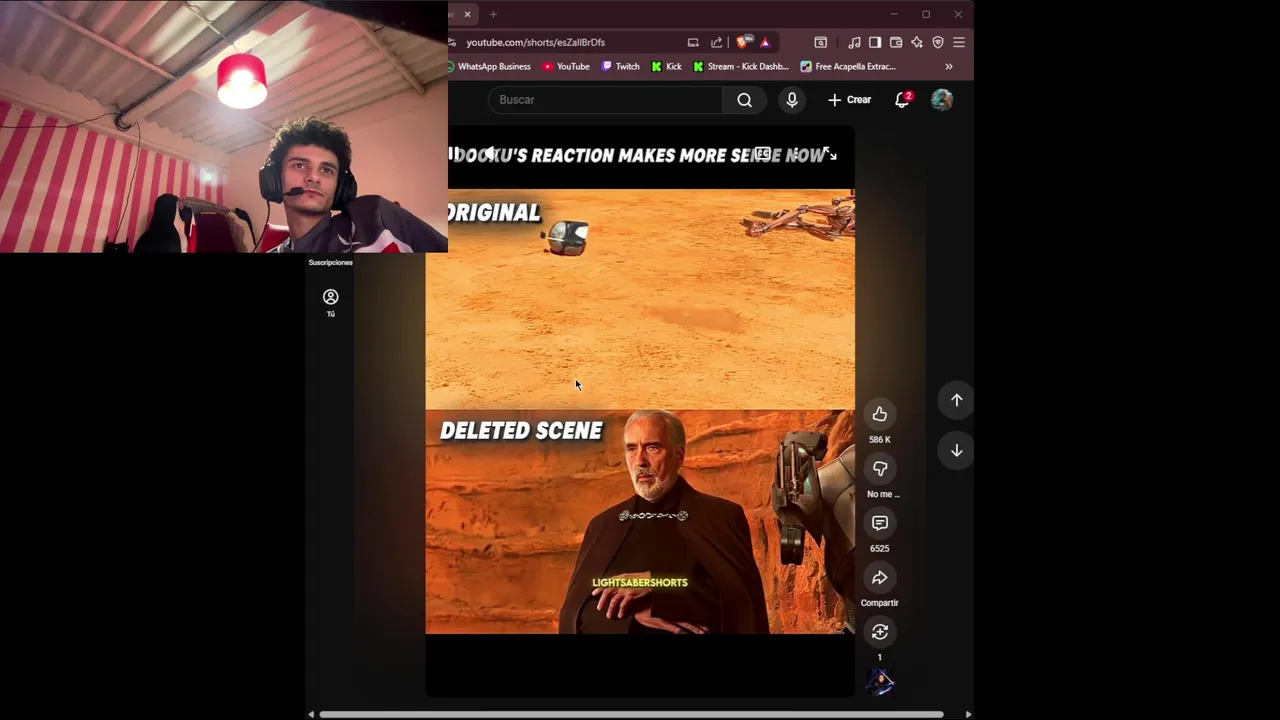Image resolution: width=1280 pixels, height=720 pixels.
Task: Like the short using the thumbs up
Action: coord(880,414)
